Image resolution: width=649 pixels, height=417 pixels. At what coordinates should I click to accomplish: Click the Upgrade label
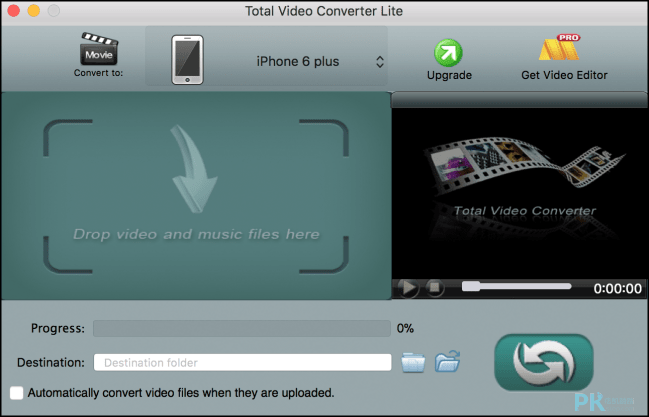coord(449,75)
